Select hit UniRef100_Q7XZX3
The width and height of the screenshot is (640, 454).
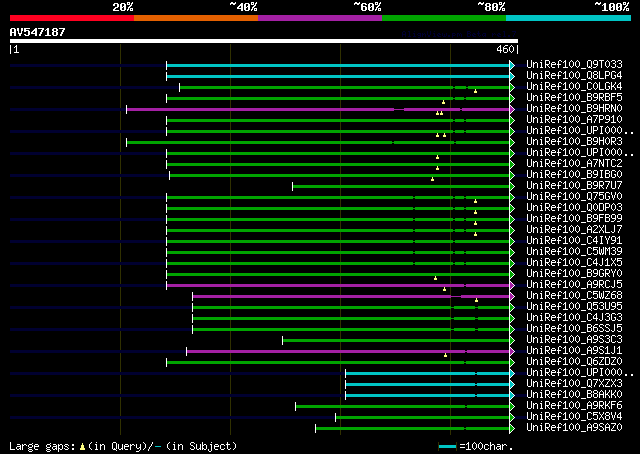pyautogui.click(x=574, y=384)
